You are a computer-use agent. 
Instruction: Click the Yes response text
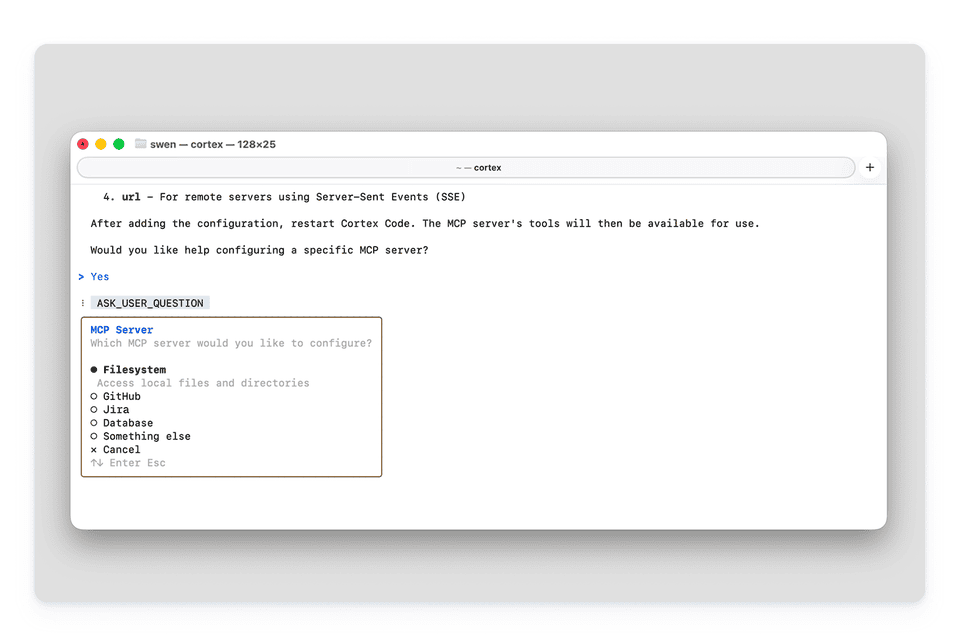[x=99, y=276]
